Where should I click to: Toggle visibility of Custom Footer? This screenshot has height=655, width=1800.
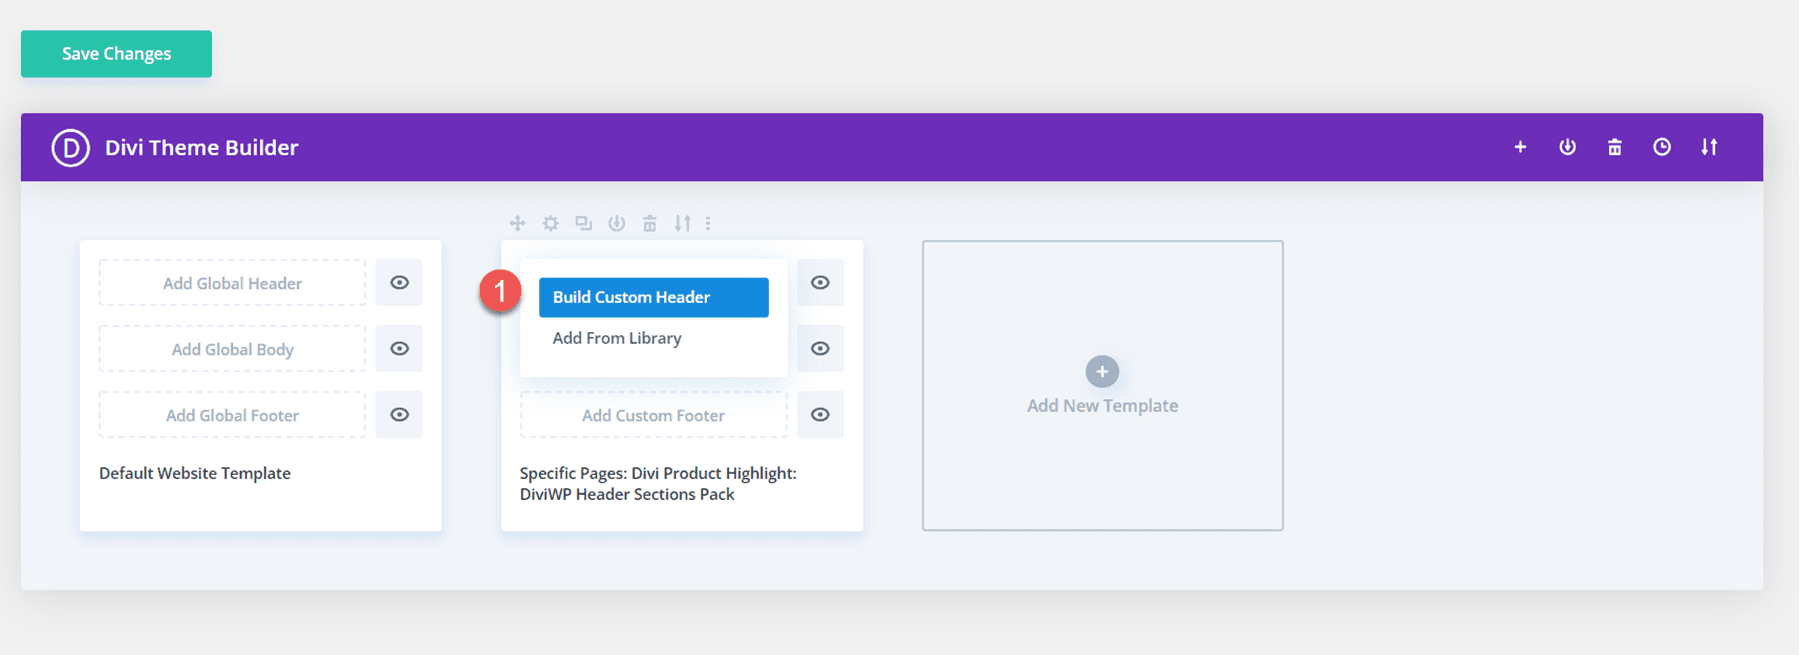820,415
